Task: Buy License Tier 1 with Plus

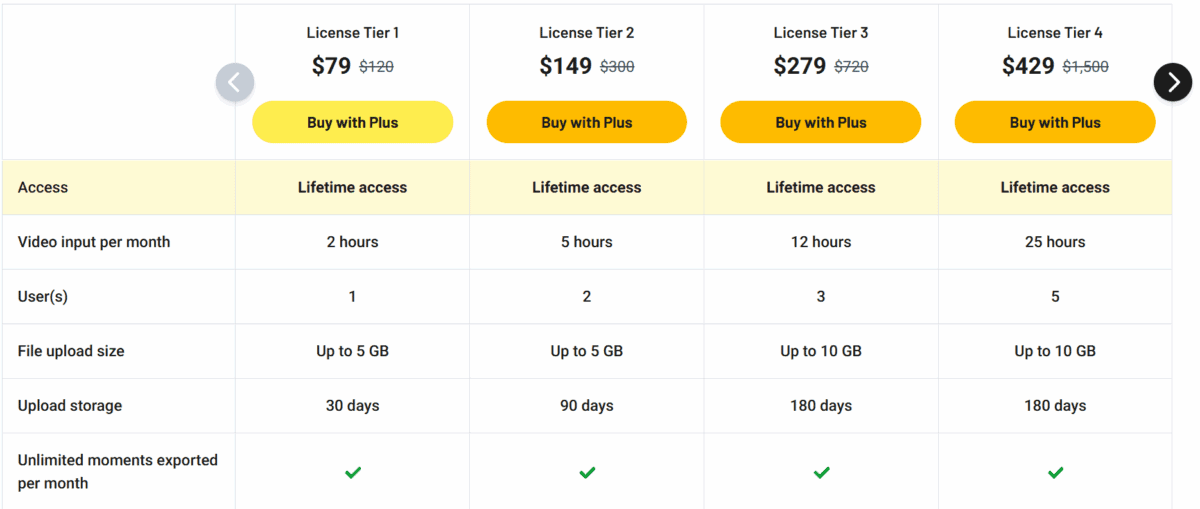Action: (x=352, y=122)
